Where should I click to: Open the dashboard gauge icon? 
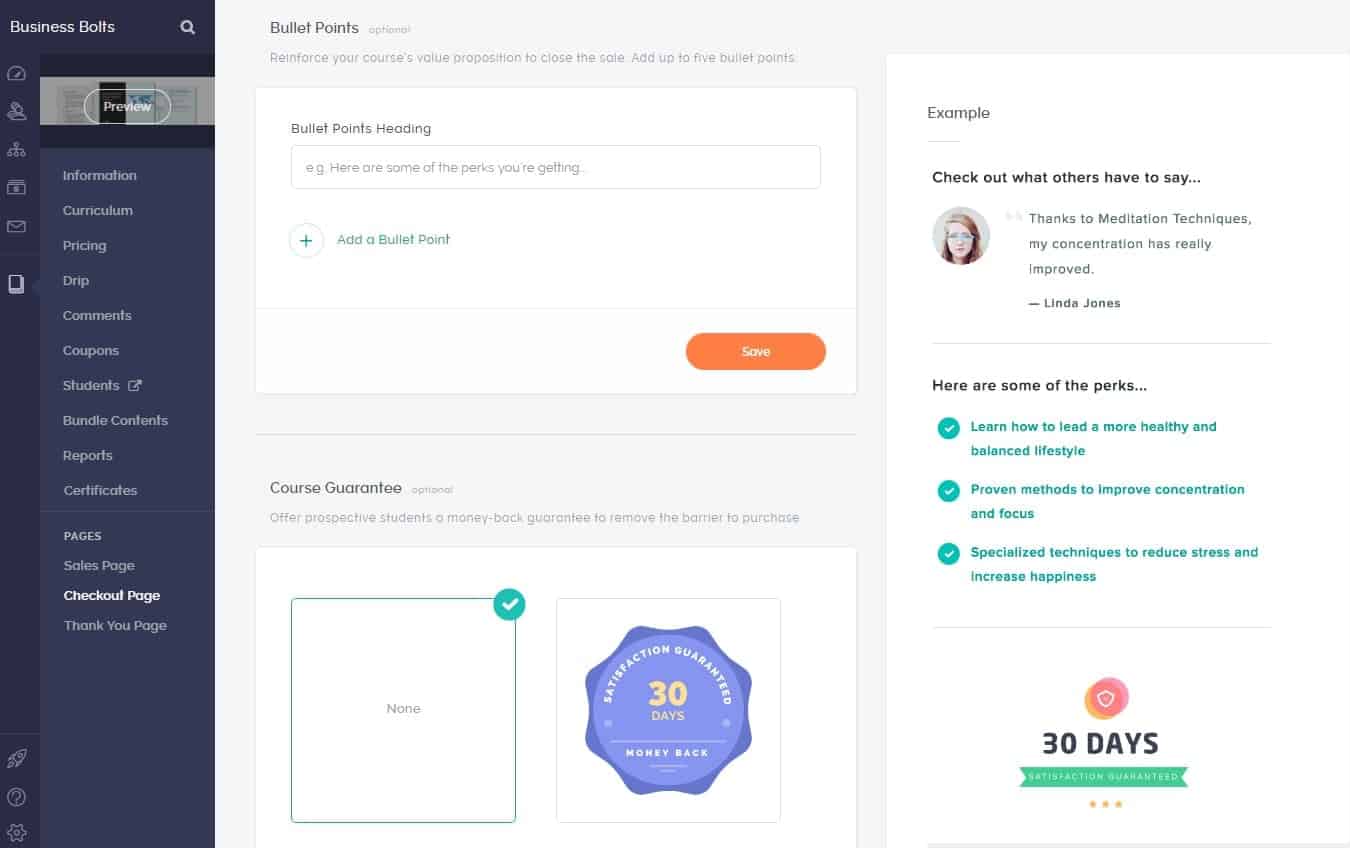[16, 74]
